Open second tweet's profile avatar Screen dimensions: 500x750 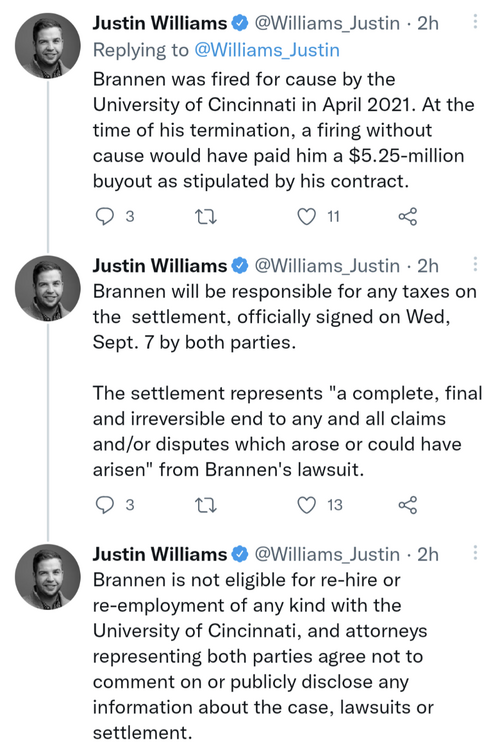(48, 288)
